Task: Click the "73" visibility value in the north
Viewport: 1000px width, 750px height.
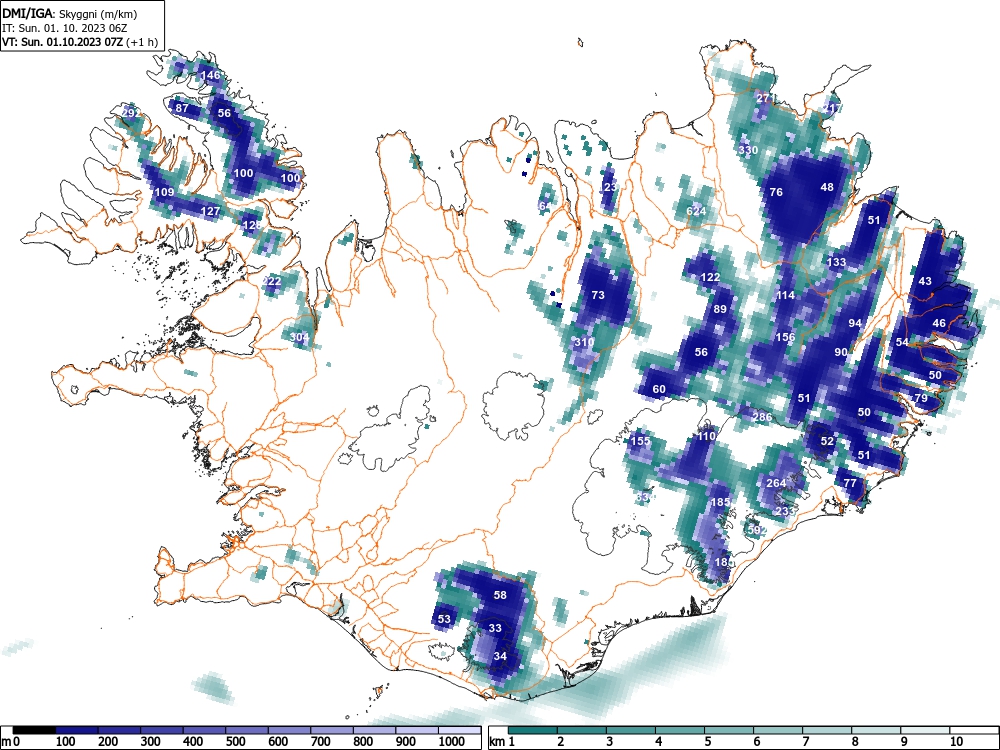Action: (x=598, y=295)
